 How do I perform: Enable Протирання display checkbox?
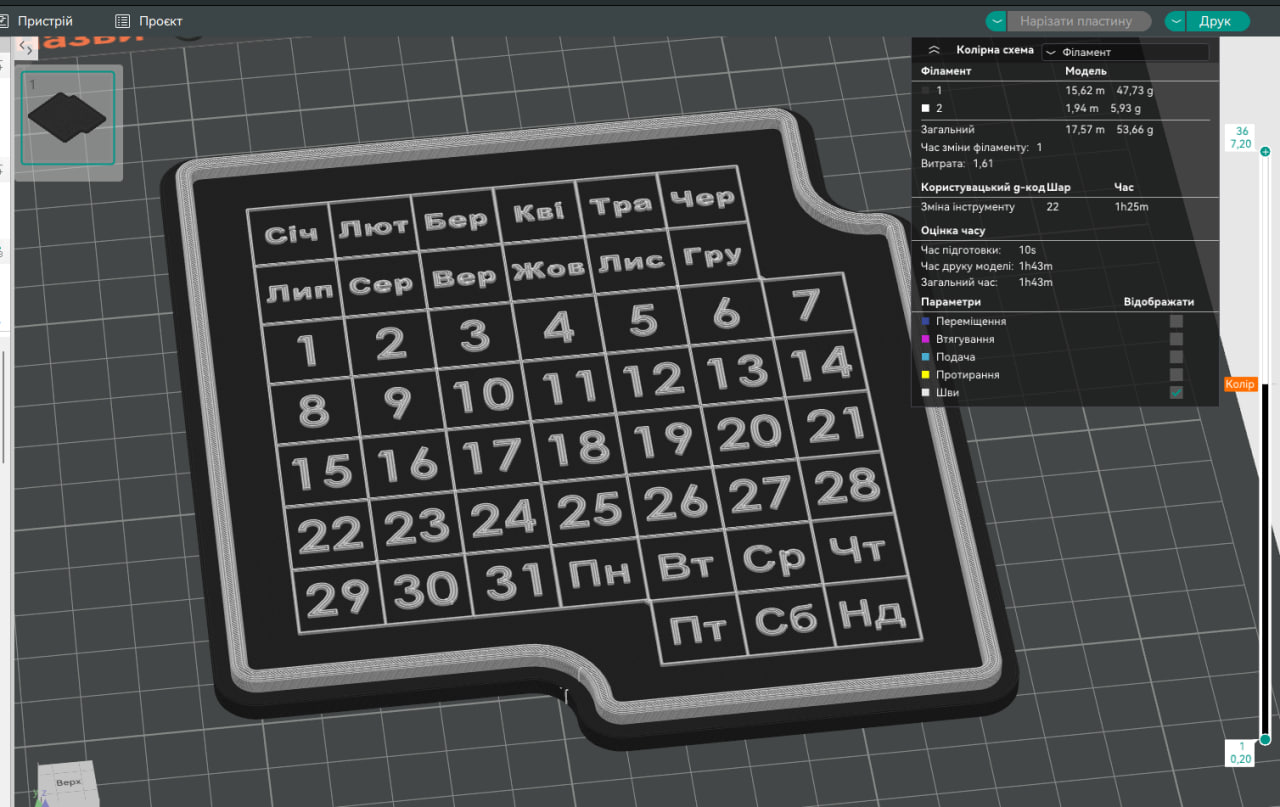click(1177, 375)
